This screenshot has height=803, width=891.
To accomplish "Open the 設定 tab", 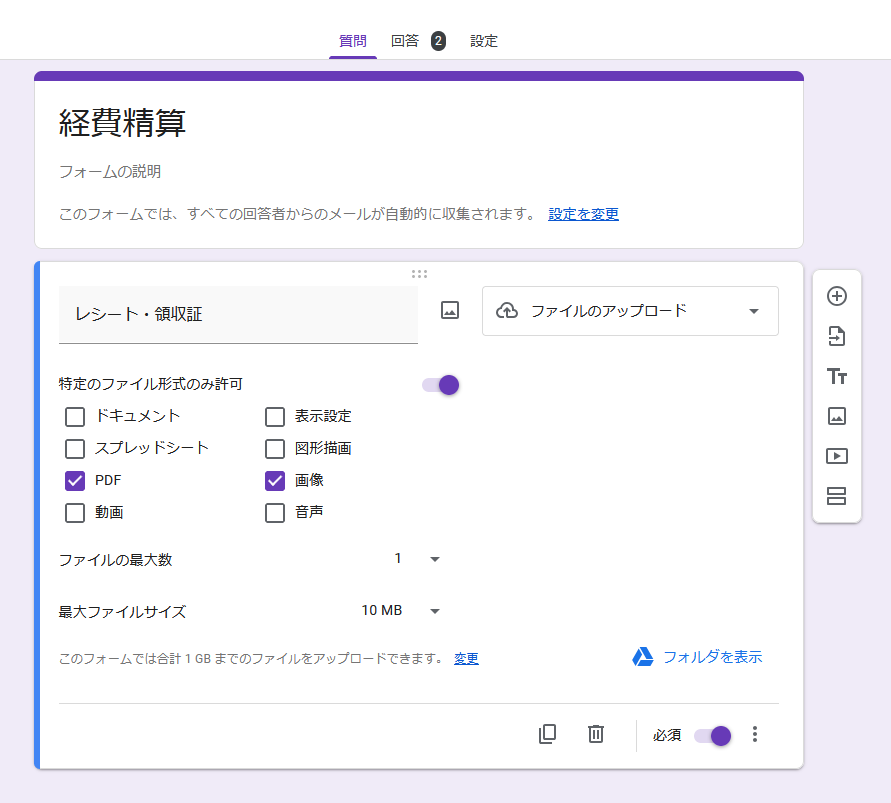I will pyautogui.click(x=484, y=41).
